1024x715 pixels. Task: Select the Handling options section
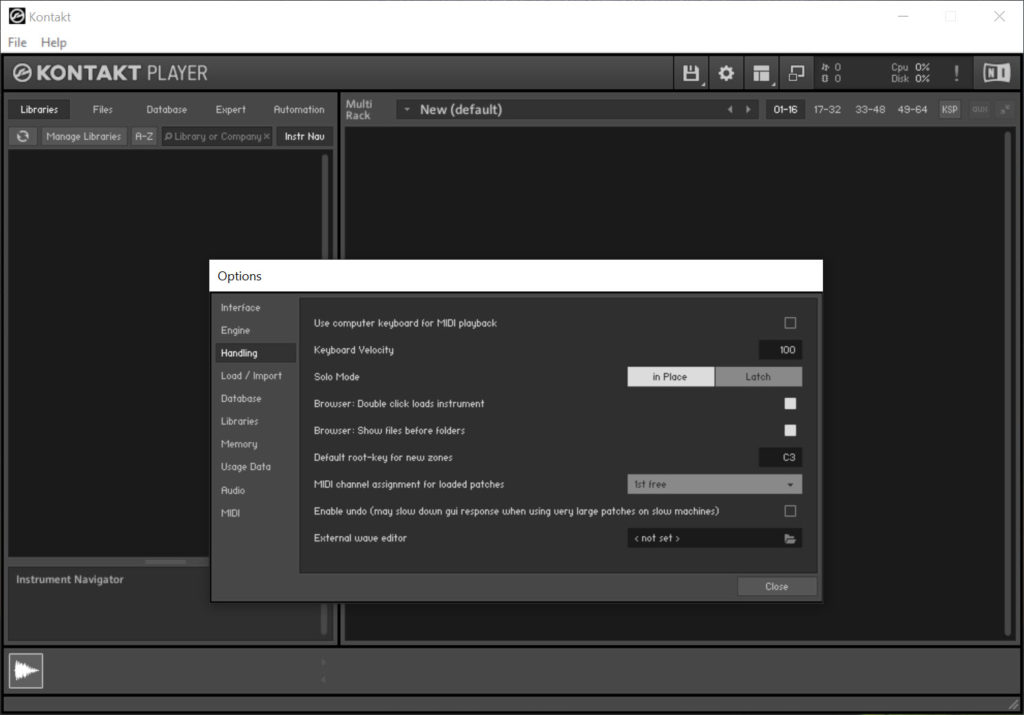(255, 353)
